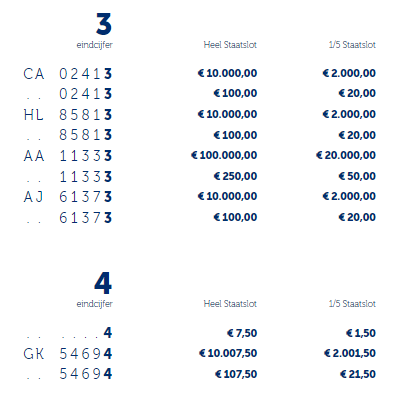
Task: Click the large eindcijfer 4 heading
Action: point(103,283)
